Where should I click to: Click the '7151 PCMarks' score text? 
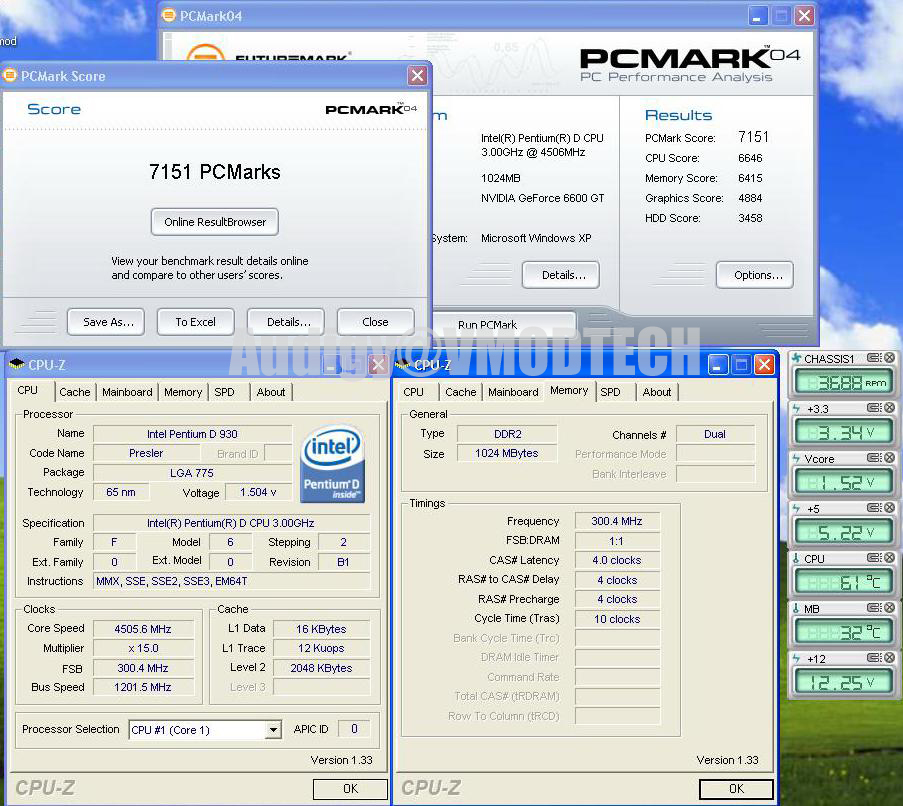coord(215,172)
